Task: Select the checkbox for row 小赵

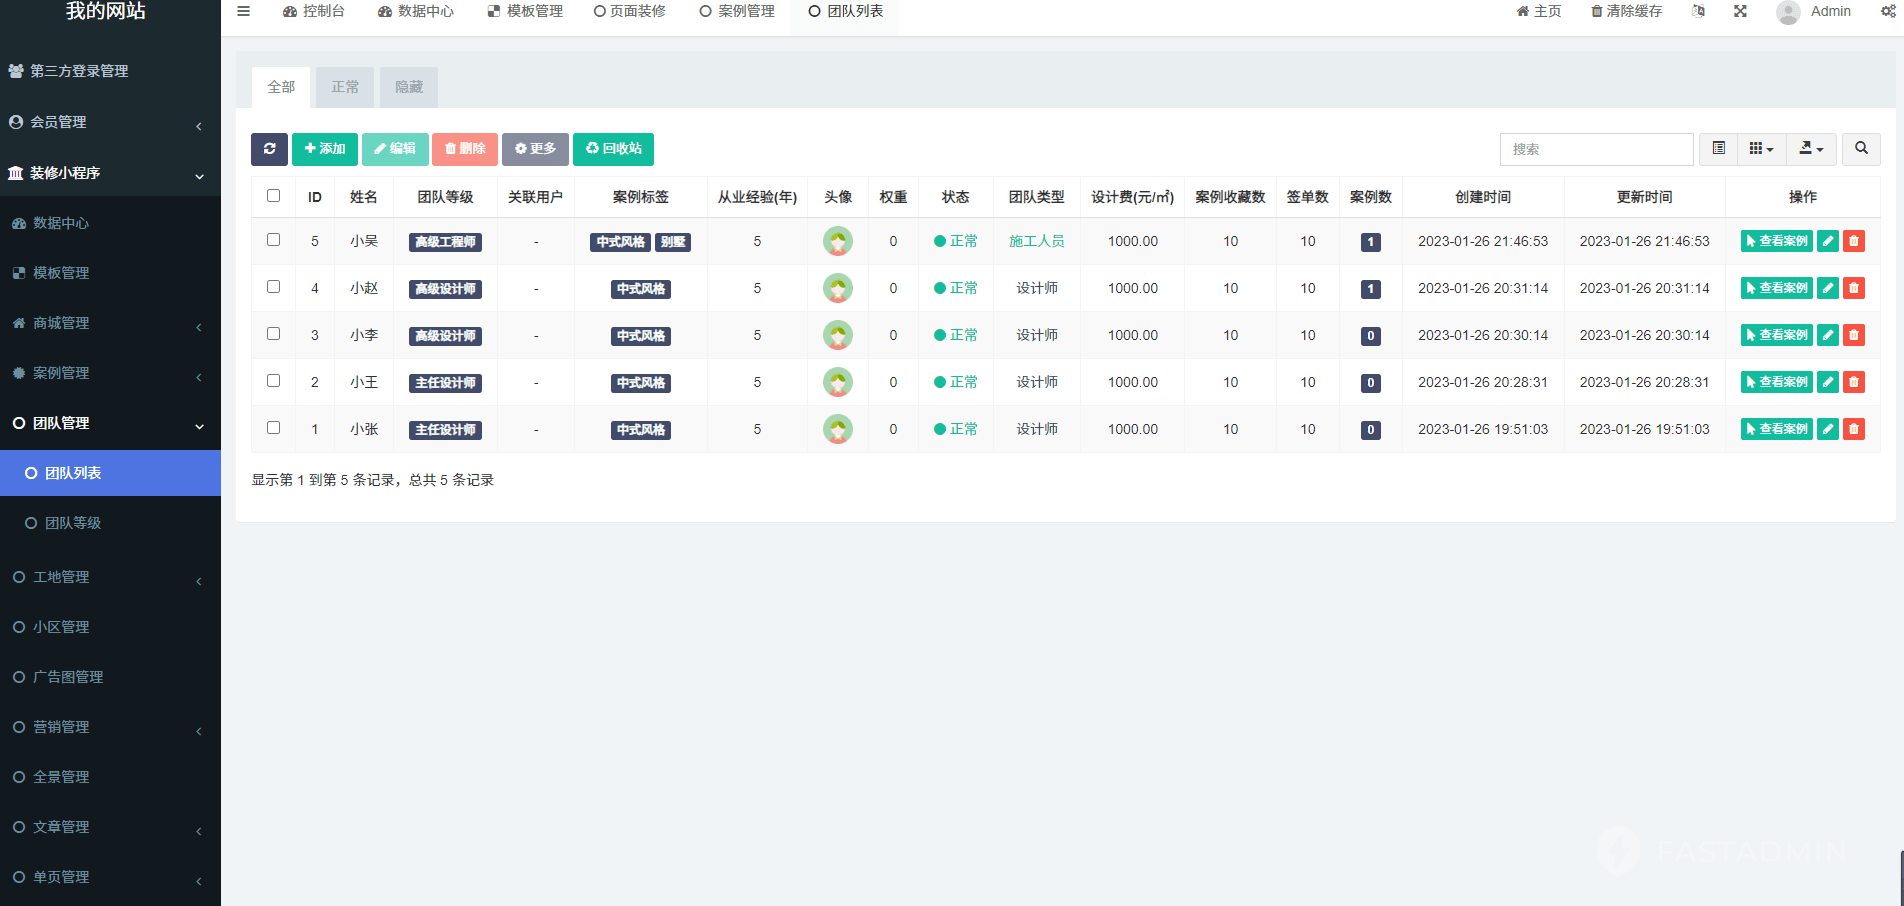Action: click(273, 287)
